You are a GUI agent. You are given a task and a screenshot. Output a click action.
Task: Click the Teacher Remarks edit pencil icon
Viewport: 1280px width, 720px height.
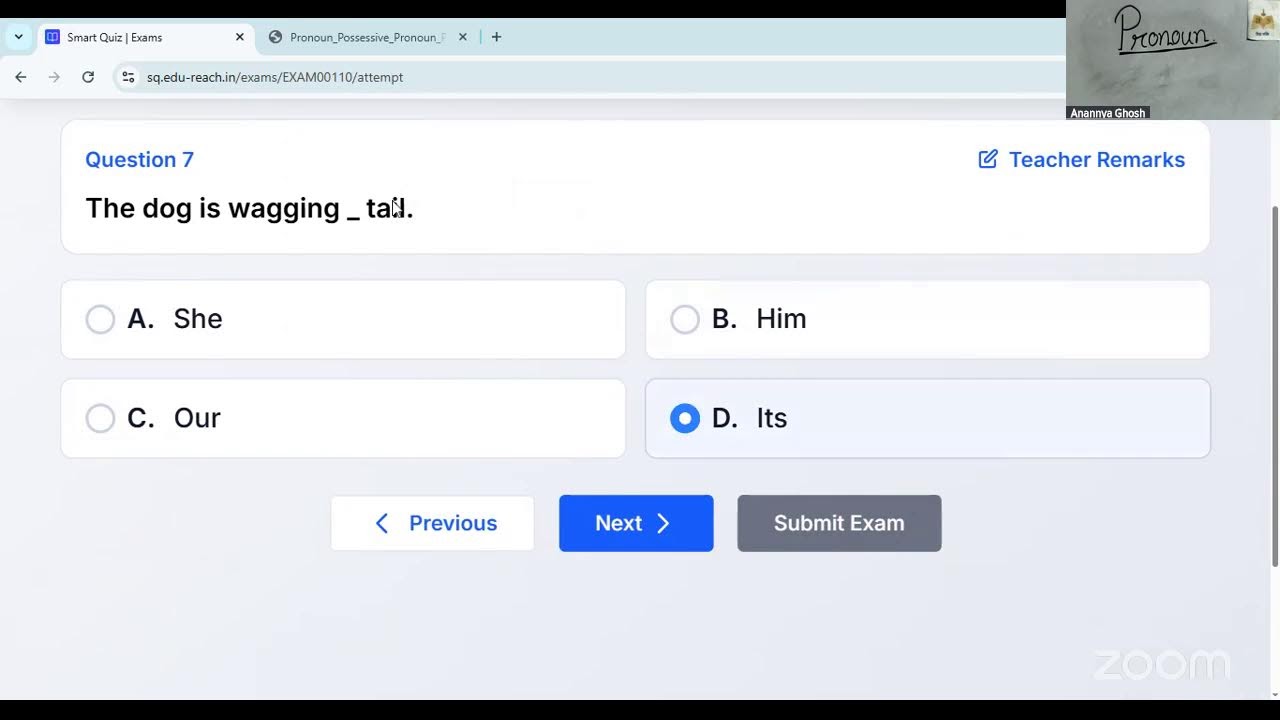(x=988, y=160)
